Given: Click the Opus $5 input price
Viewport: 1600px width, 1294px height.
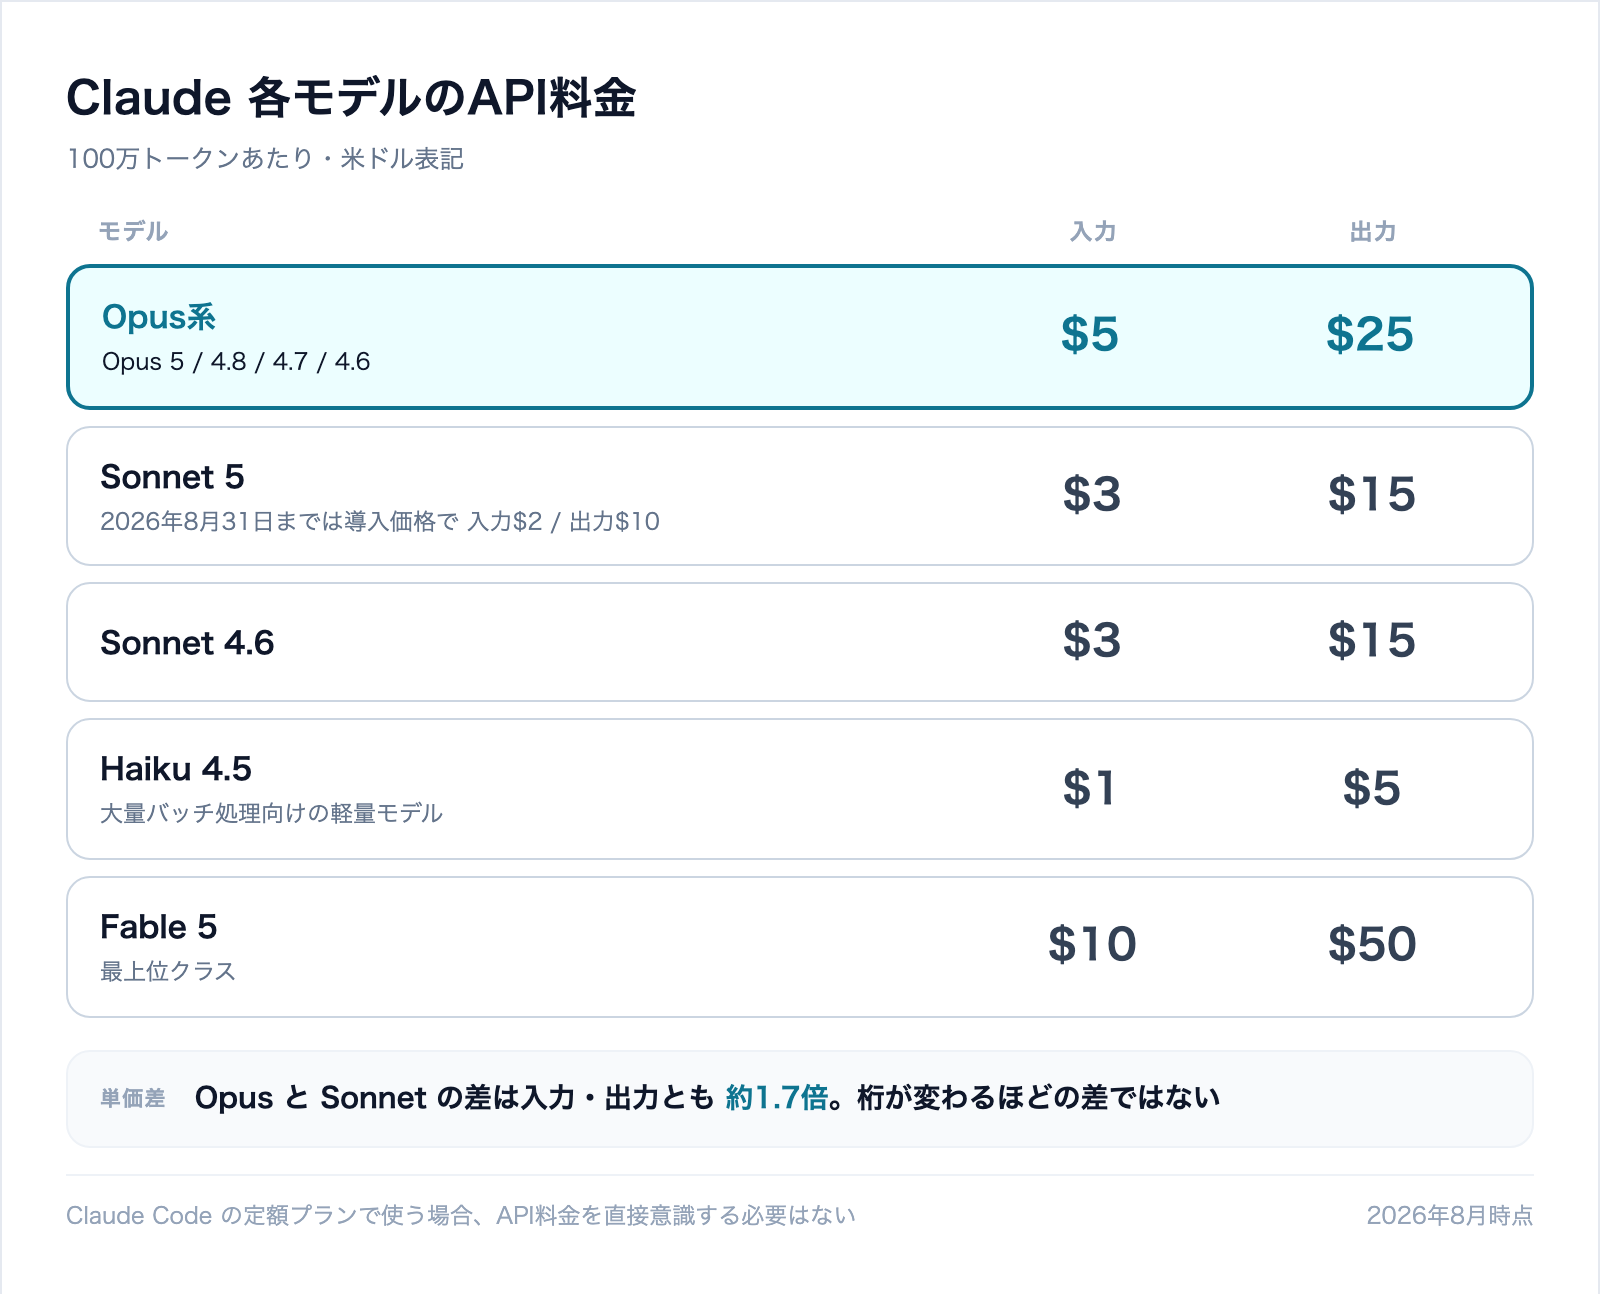Looking at the screenshot, I should (x=1090, y=334).
